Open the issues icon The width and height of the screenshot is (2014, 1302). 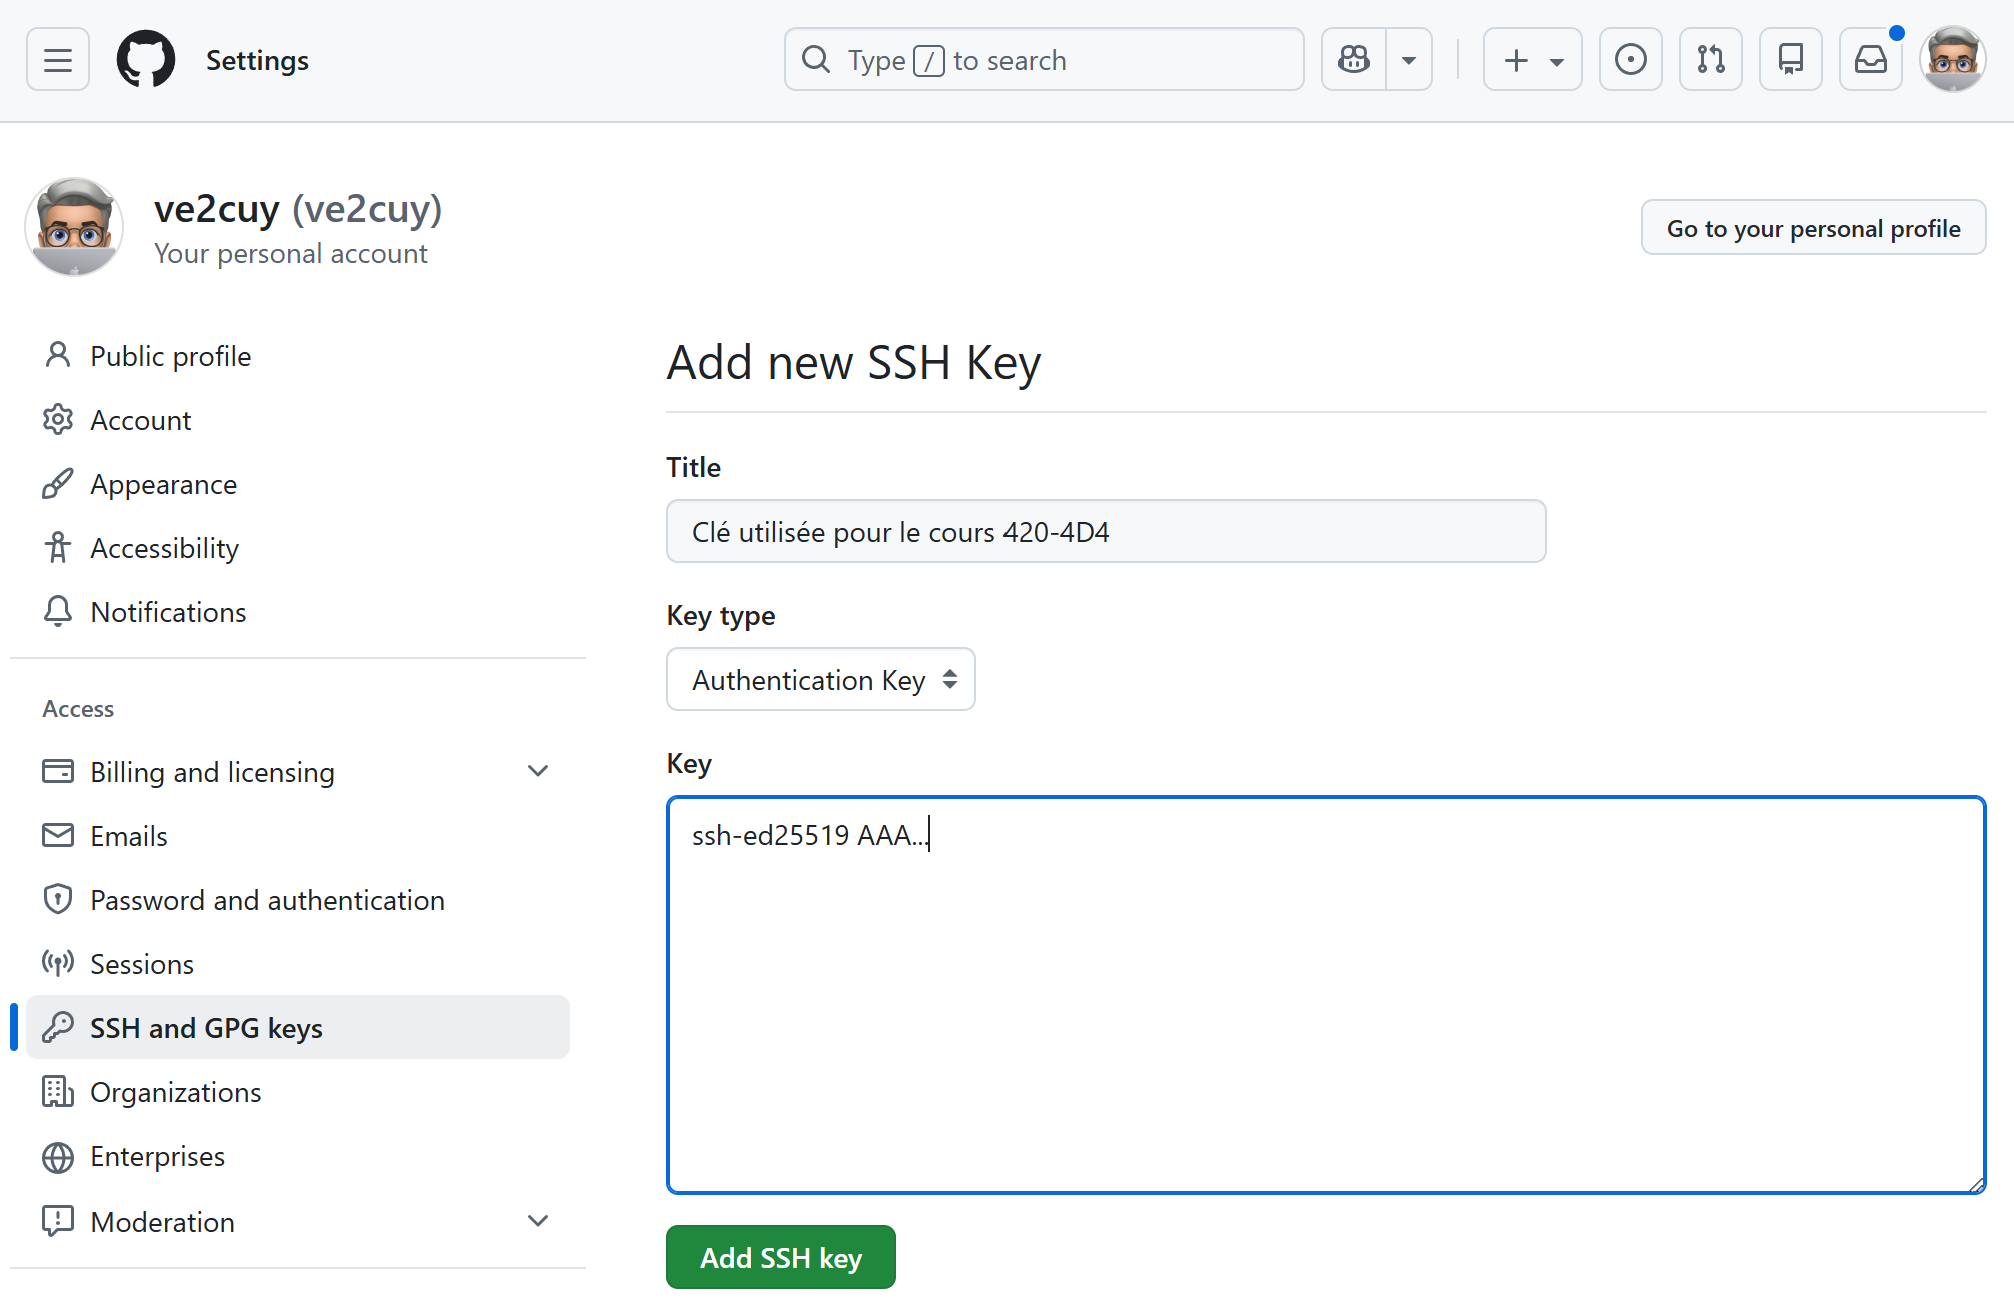(x=1630, y=59)
